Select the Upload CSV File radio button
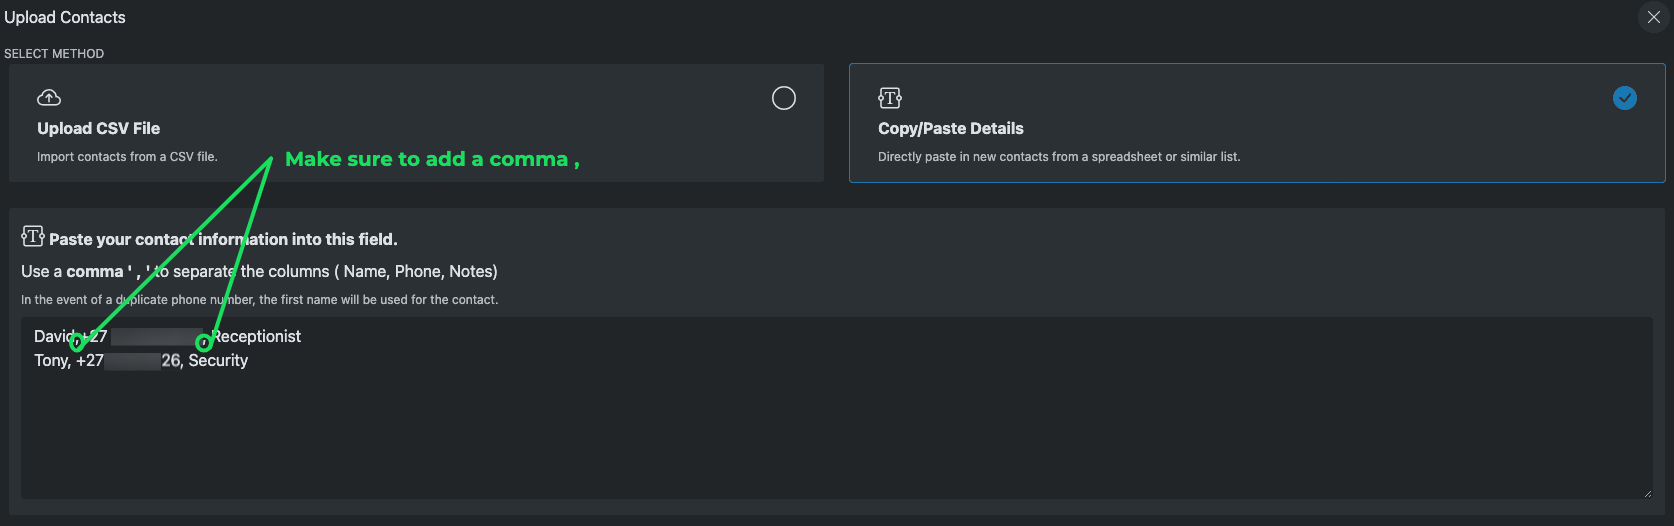 click(x=784, y=98)
